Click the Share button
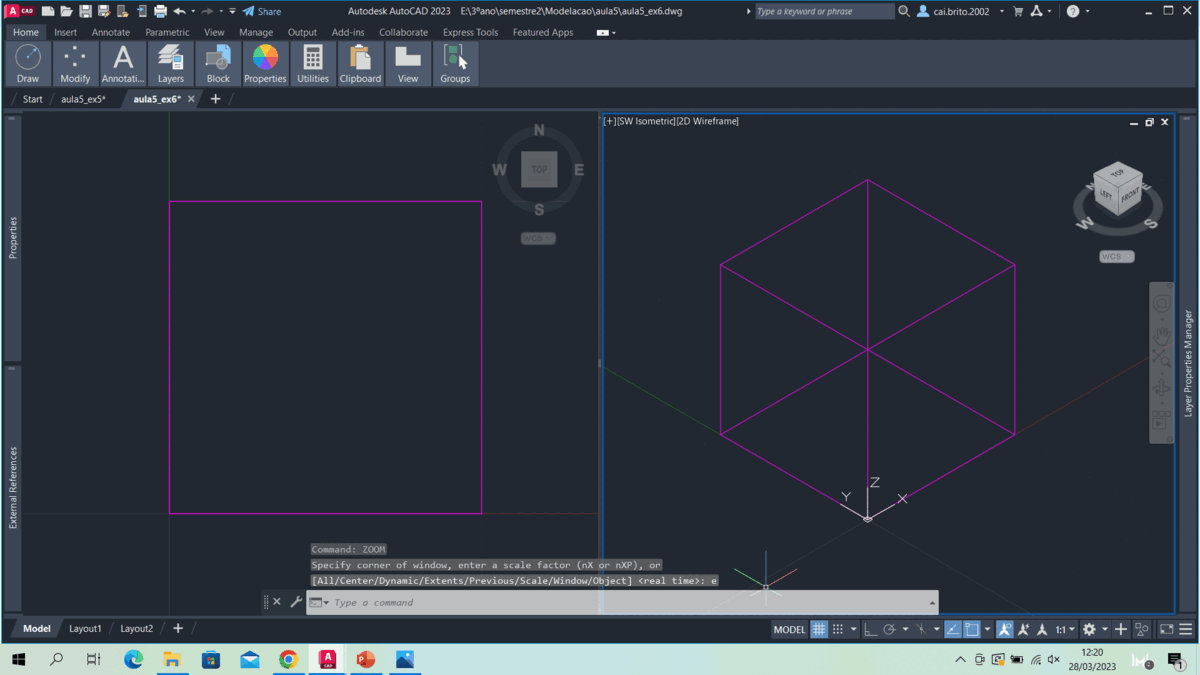 (x=262, y=12)
